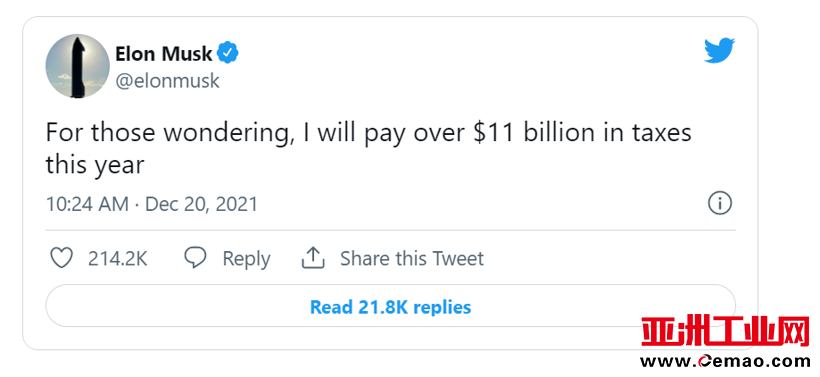This screenshot has width=820, height=377.
Task: Click the tweet text about taxes
Action: 368,149
